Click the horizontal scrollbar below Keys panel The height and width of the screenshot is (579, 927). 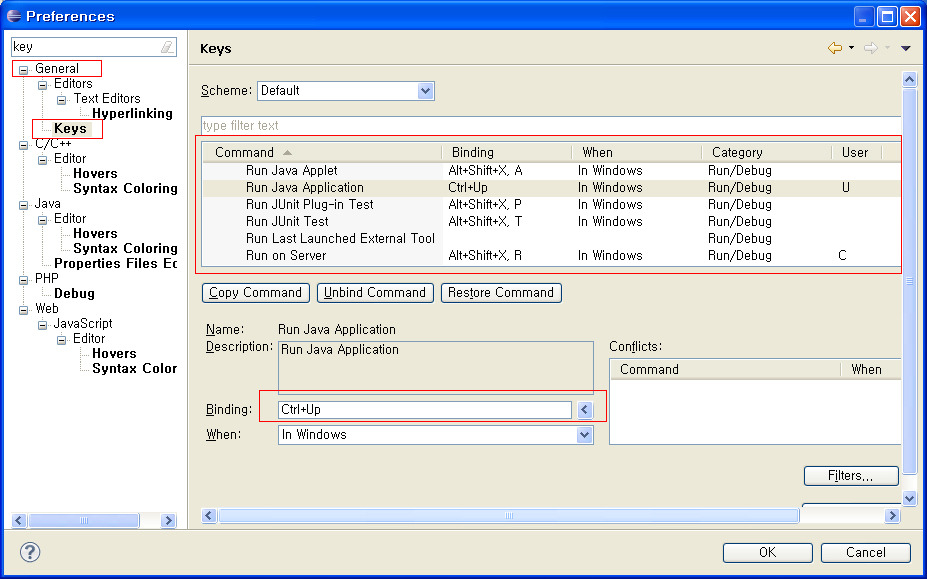coord(508,516)
